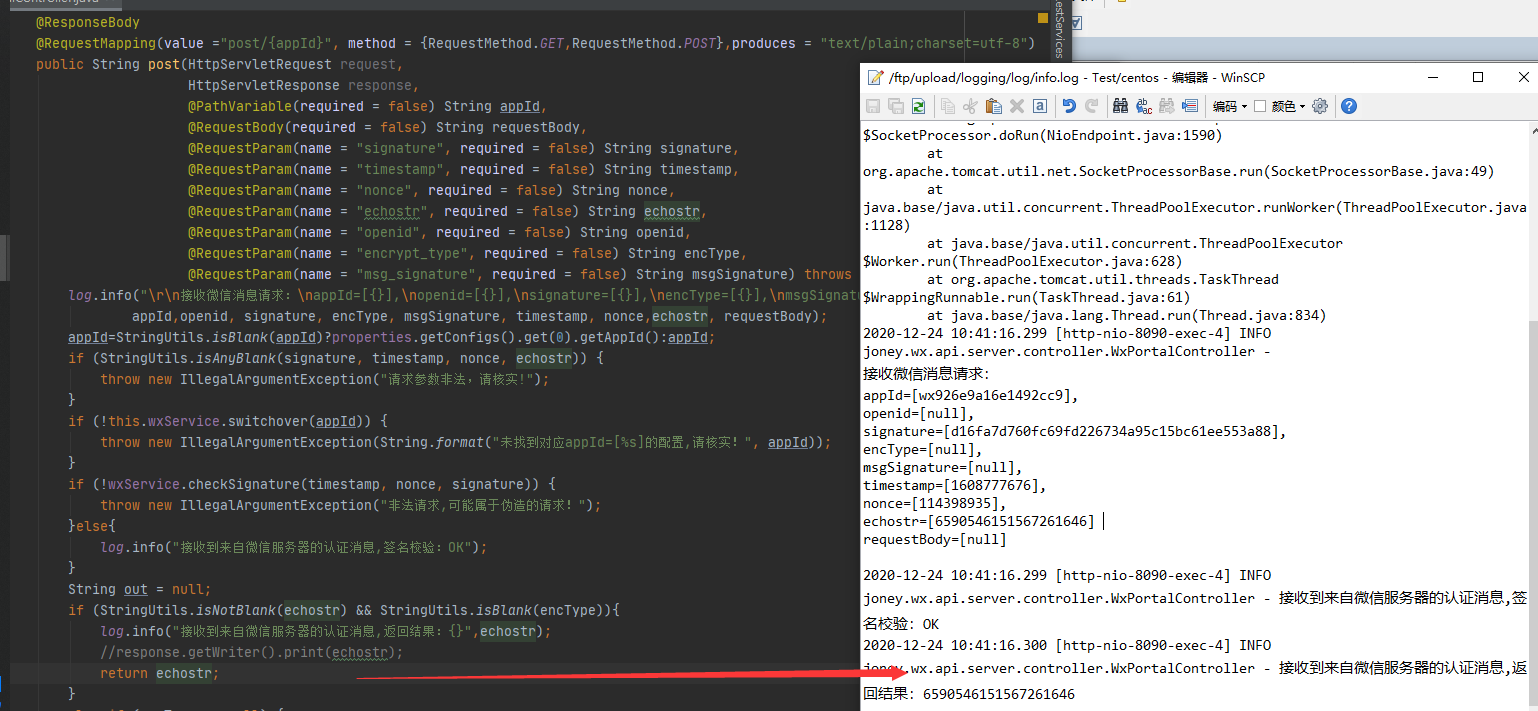Click the "timestamp" request param string

tap(400, 169)
